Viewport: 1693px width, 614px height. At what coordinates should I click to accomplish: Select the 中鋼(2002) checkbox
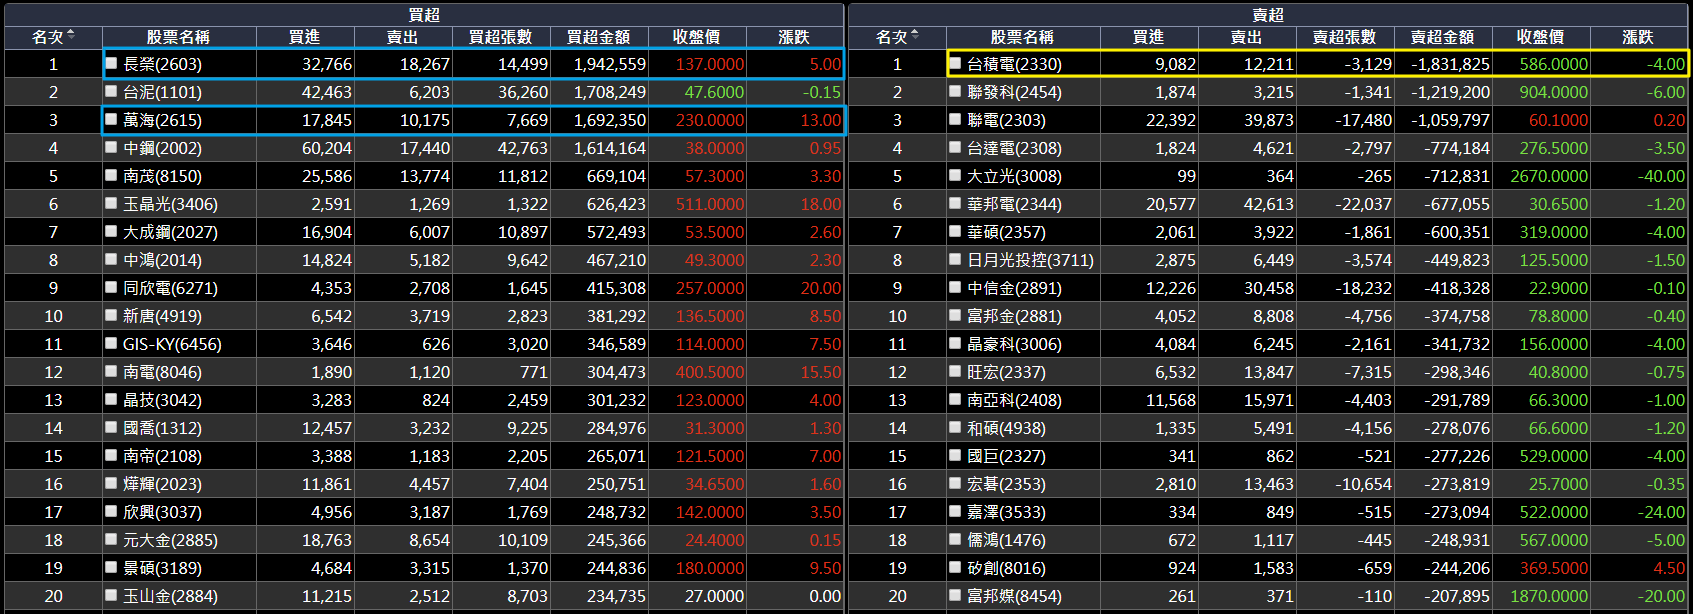coord(112,147)
